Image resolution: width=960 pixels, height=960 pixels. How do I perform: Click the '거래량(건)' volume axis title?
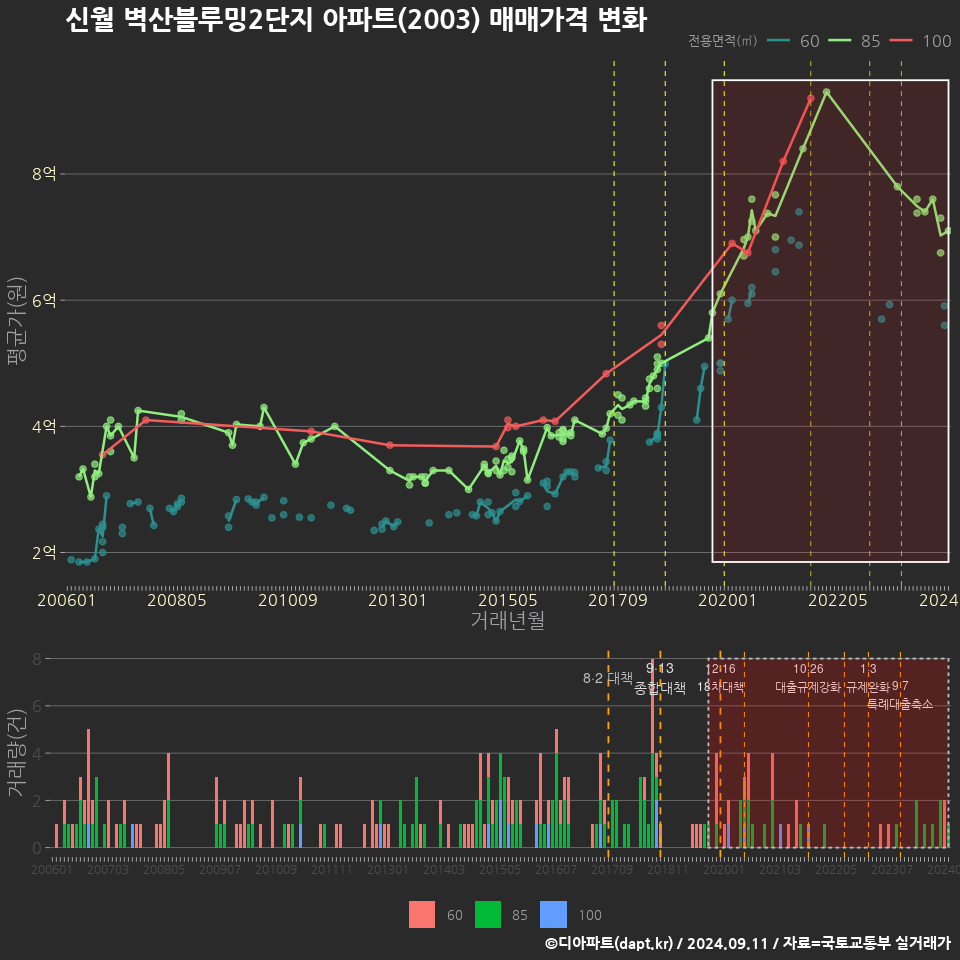point(16,753)
